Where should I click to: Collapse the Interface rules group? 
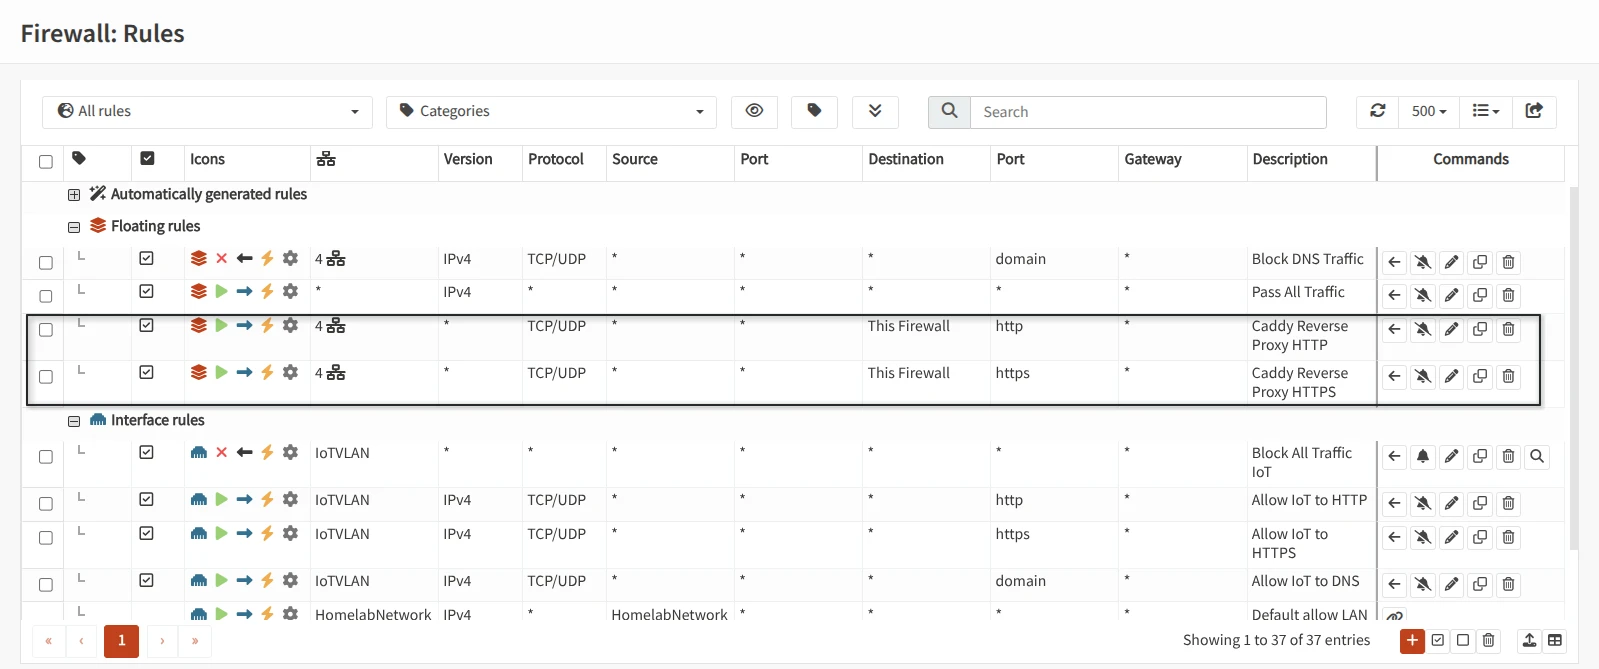(74, 421)
